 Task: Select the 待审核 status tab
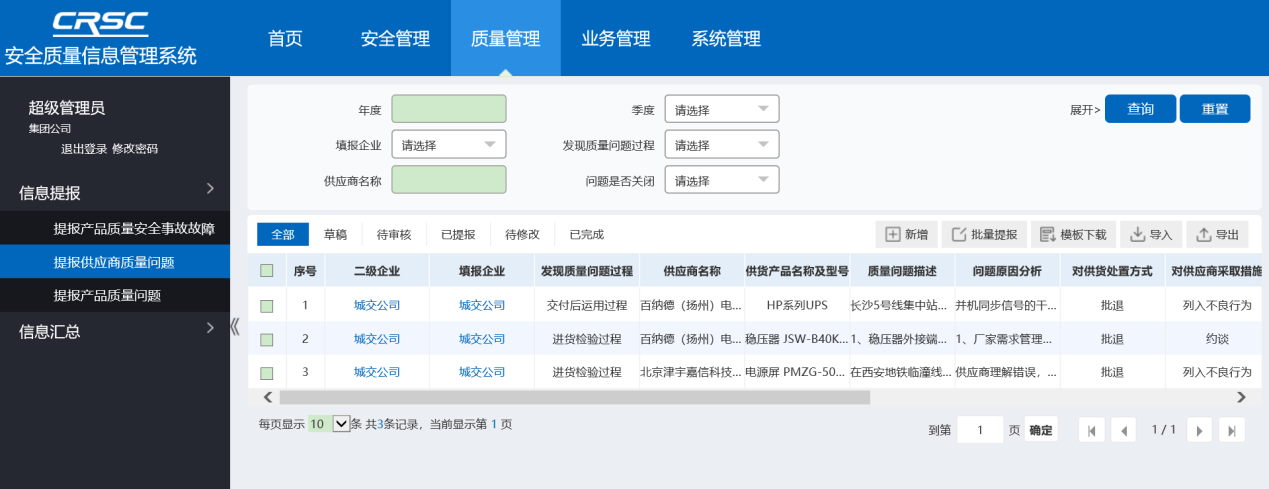click(394, 235)
